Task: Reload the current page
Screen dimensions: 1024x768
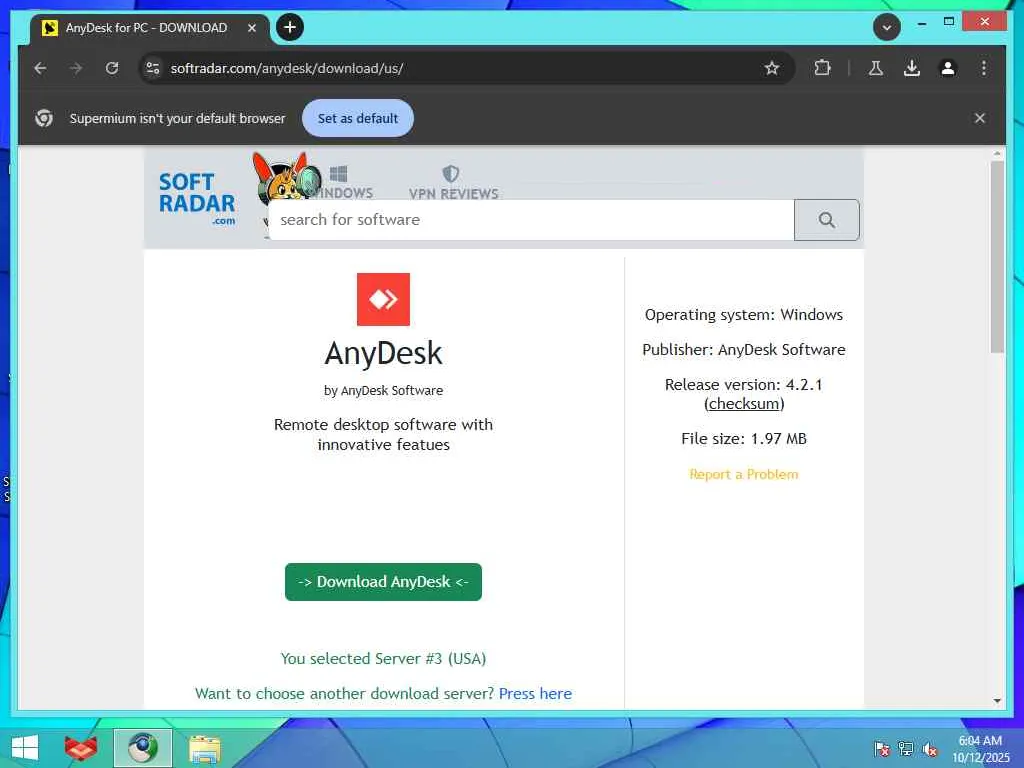Action: click(112, 68)
